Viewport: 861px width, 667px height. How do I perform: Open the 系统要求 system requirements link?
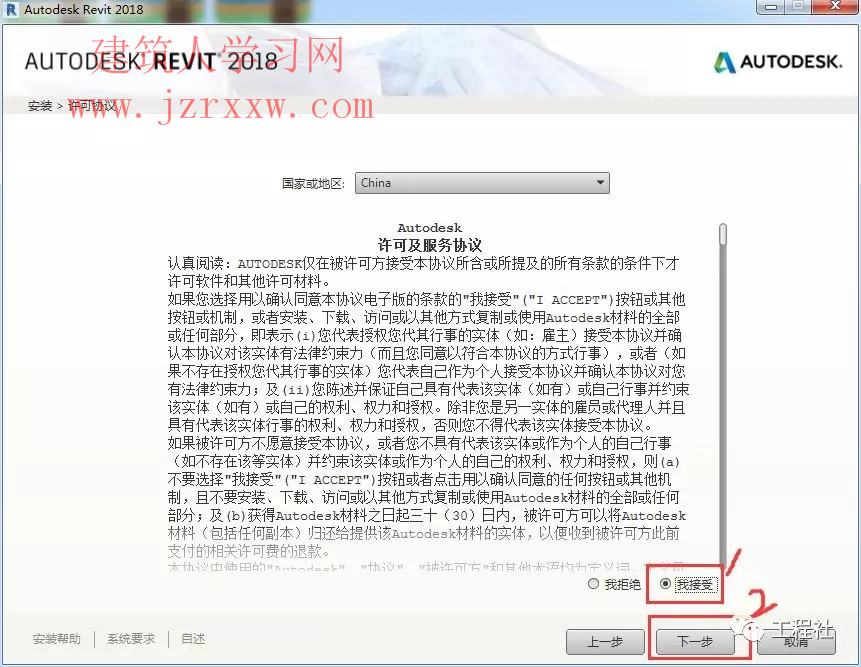click(131, 638)
